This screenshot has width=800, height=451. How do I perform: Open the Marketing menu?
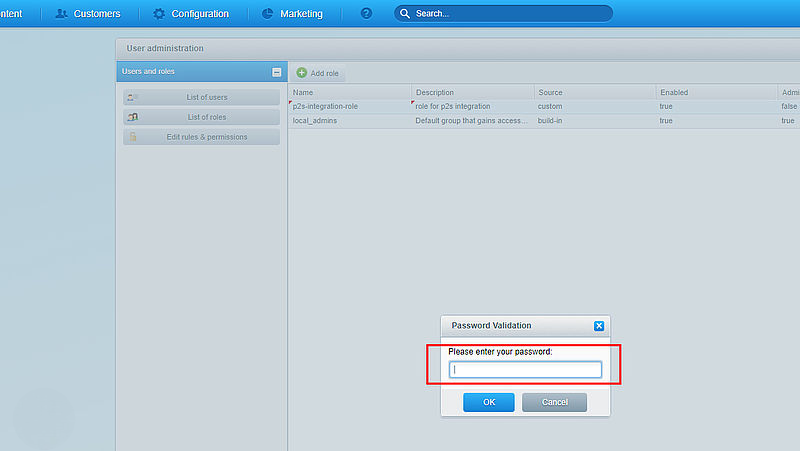tap(300, 14)
